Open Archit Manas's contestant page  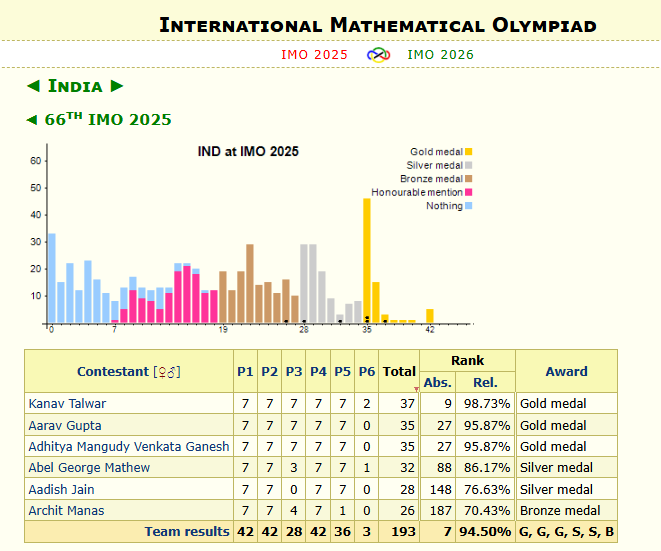[66, 511]
